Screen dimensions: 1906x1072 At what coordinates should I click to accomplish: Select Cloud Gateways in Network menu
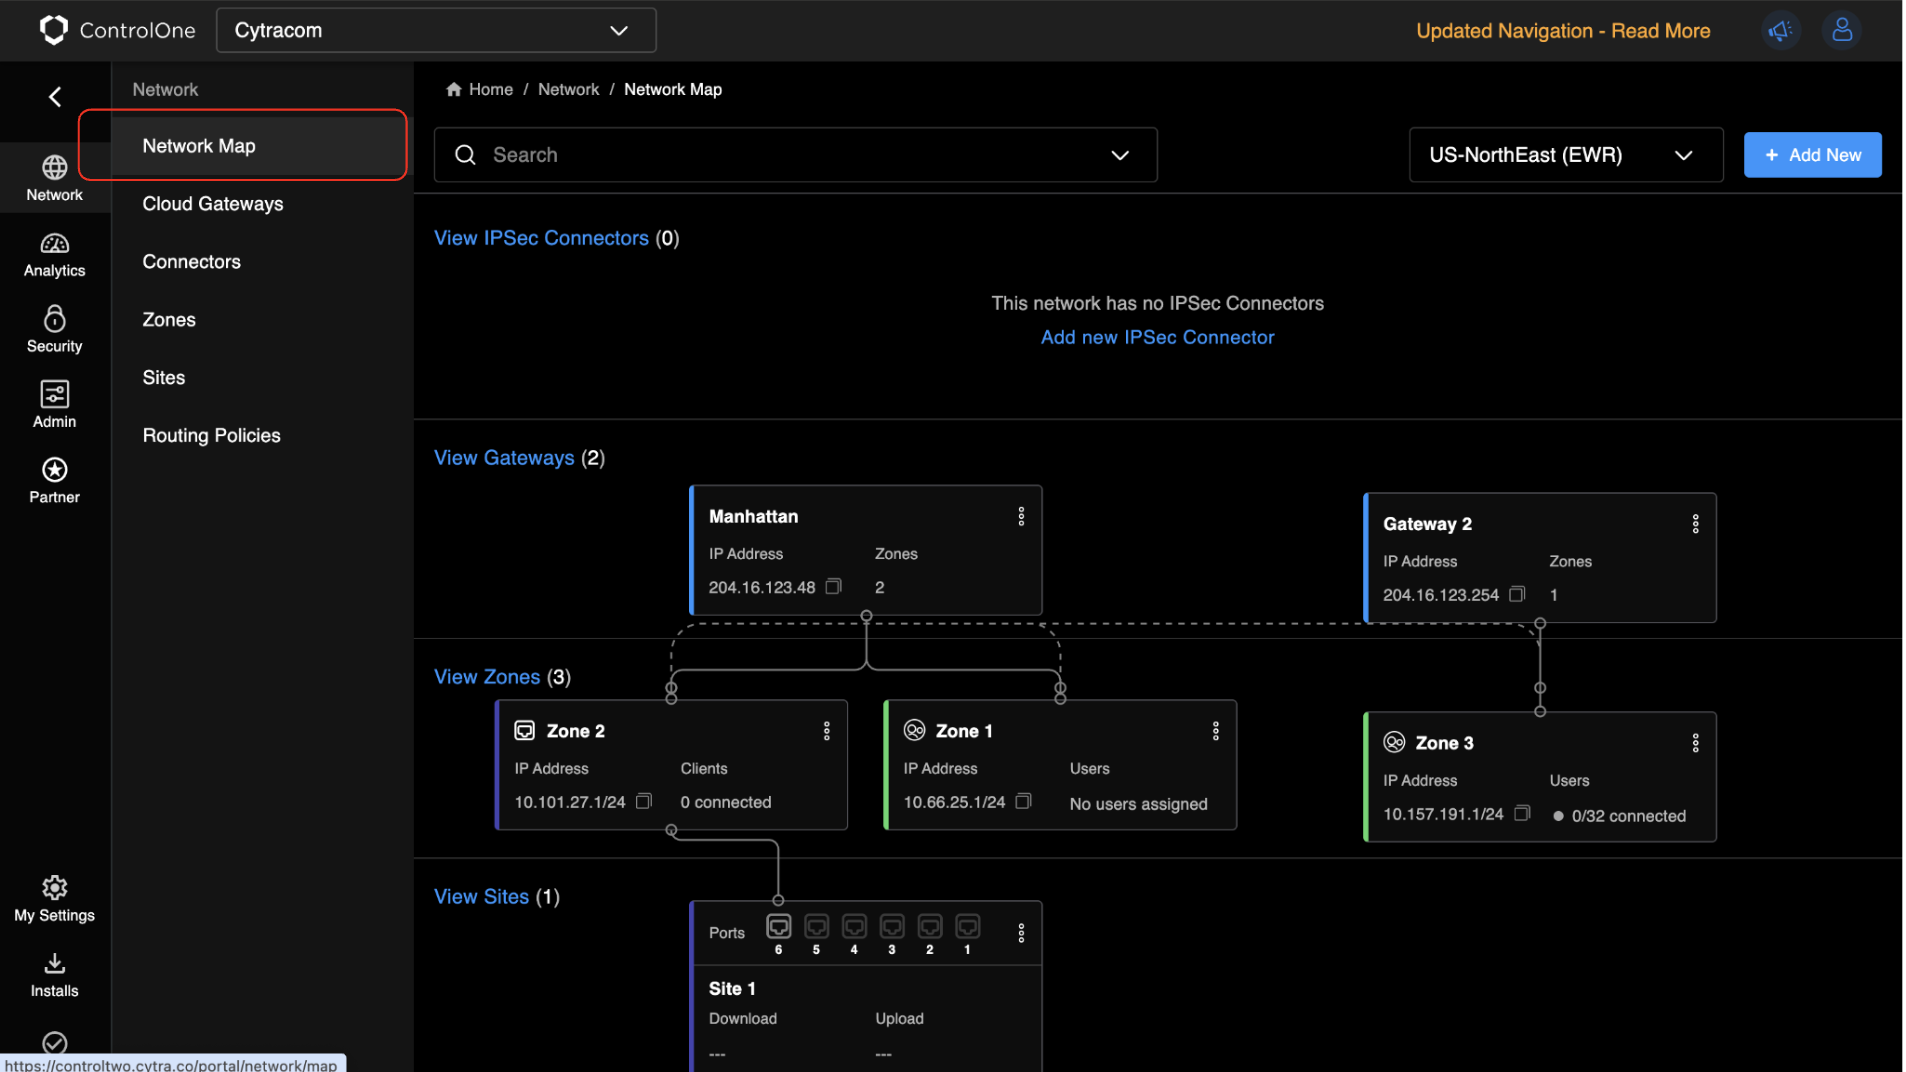click(213, 204)
